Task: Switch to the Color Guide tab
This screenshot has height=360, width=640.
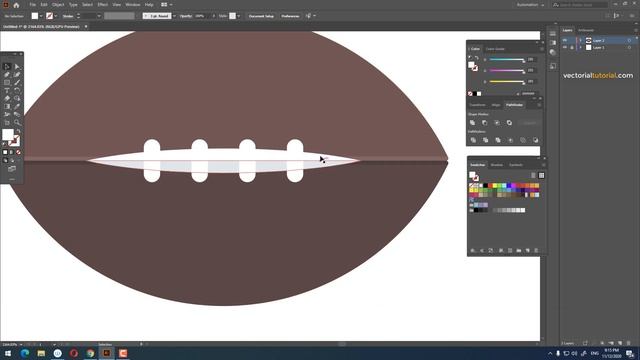Action: click(x=495, y=49)
